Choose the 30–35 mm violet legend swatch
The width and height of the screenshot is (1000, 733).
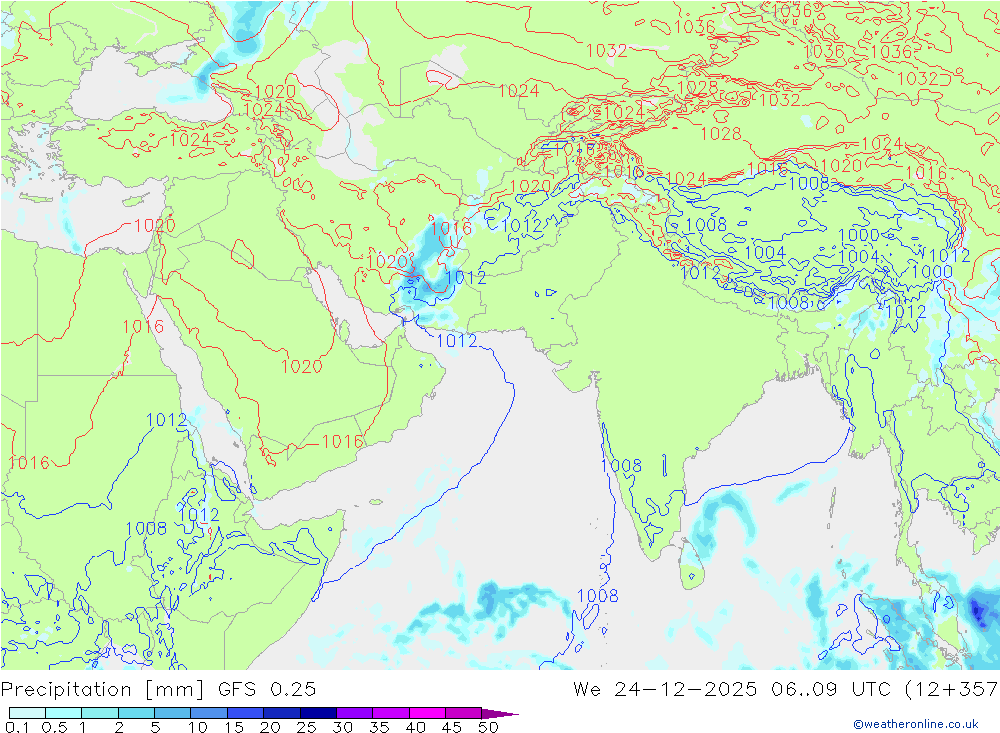click(x=354, y=713)
